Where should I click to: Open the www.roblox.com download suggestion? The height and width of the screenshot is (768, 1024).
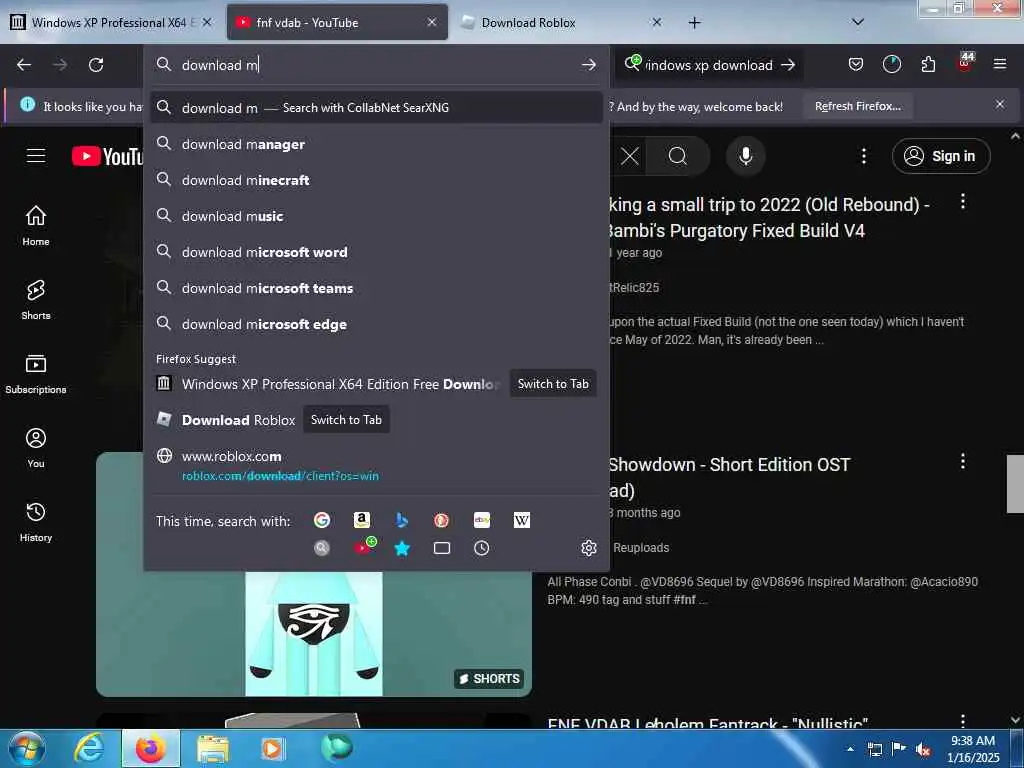coord(376,465)
